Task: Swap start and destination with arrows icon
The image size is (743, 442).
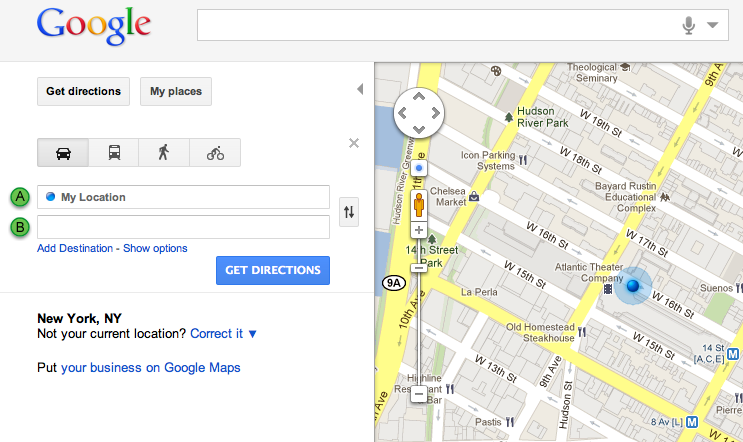Action: (349, 212)
